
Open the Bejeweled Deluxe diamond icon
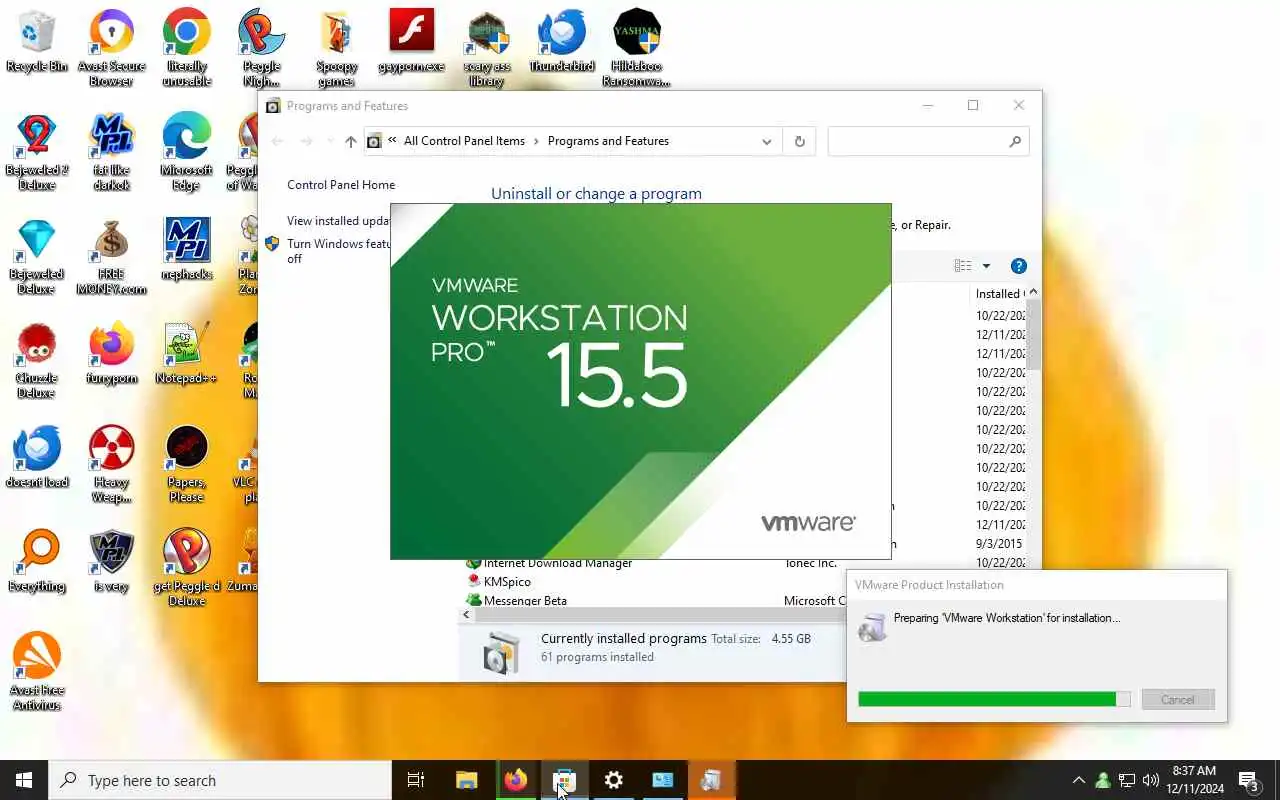[x=37, y=256]
